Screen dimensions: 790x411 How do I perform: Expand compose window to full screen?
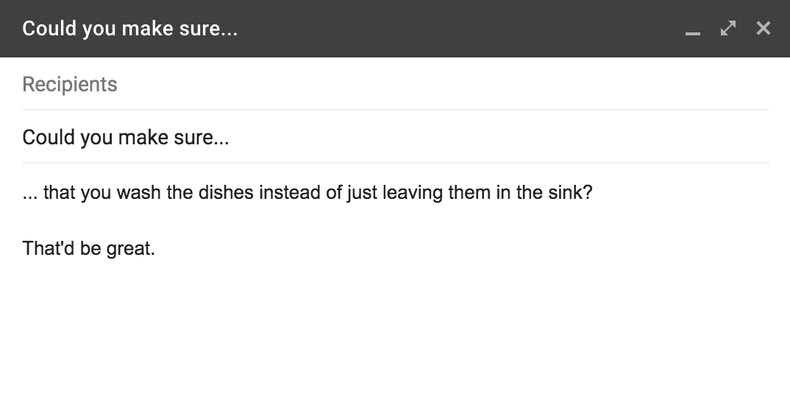click(728, 28)
